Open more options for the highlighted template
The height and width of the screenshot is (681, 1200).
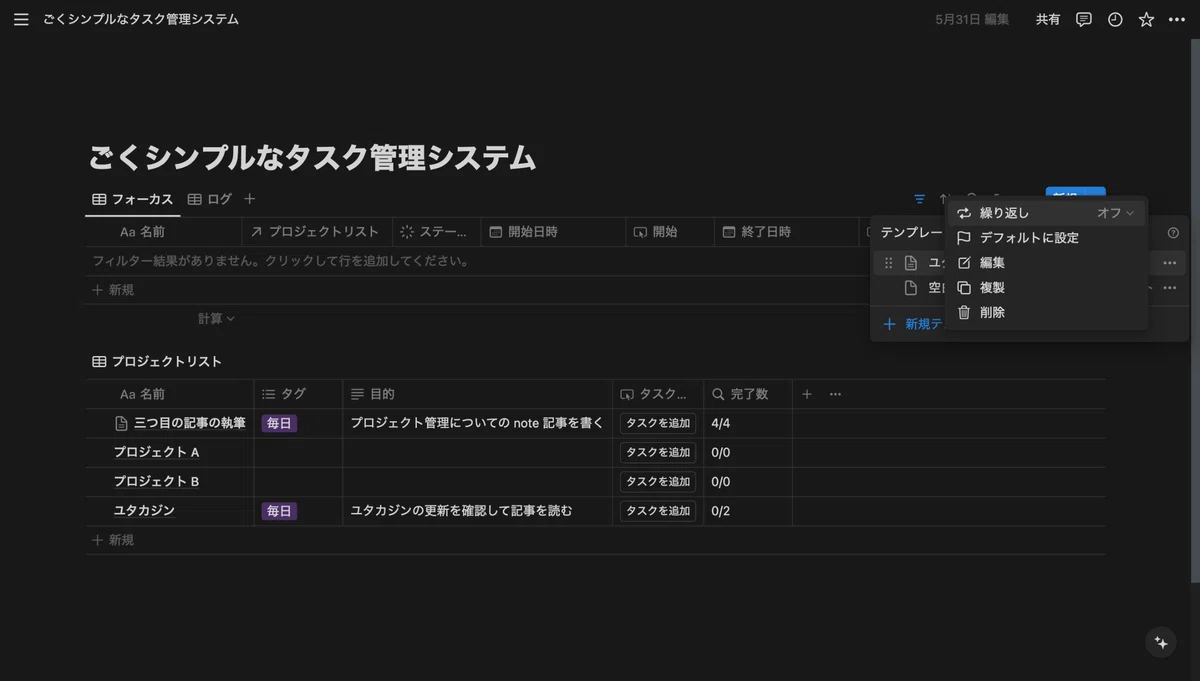tap(1169, 263)
